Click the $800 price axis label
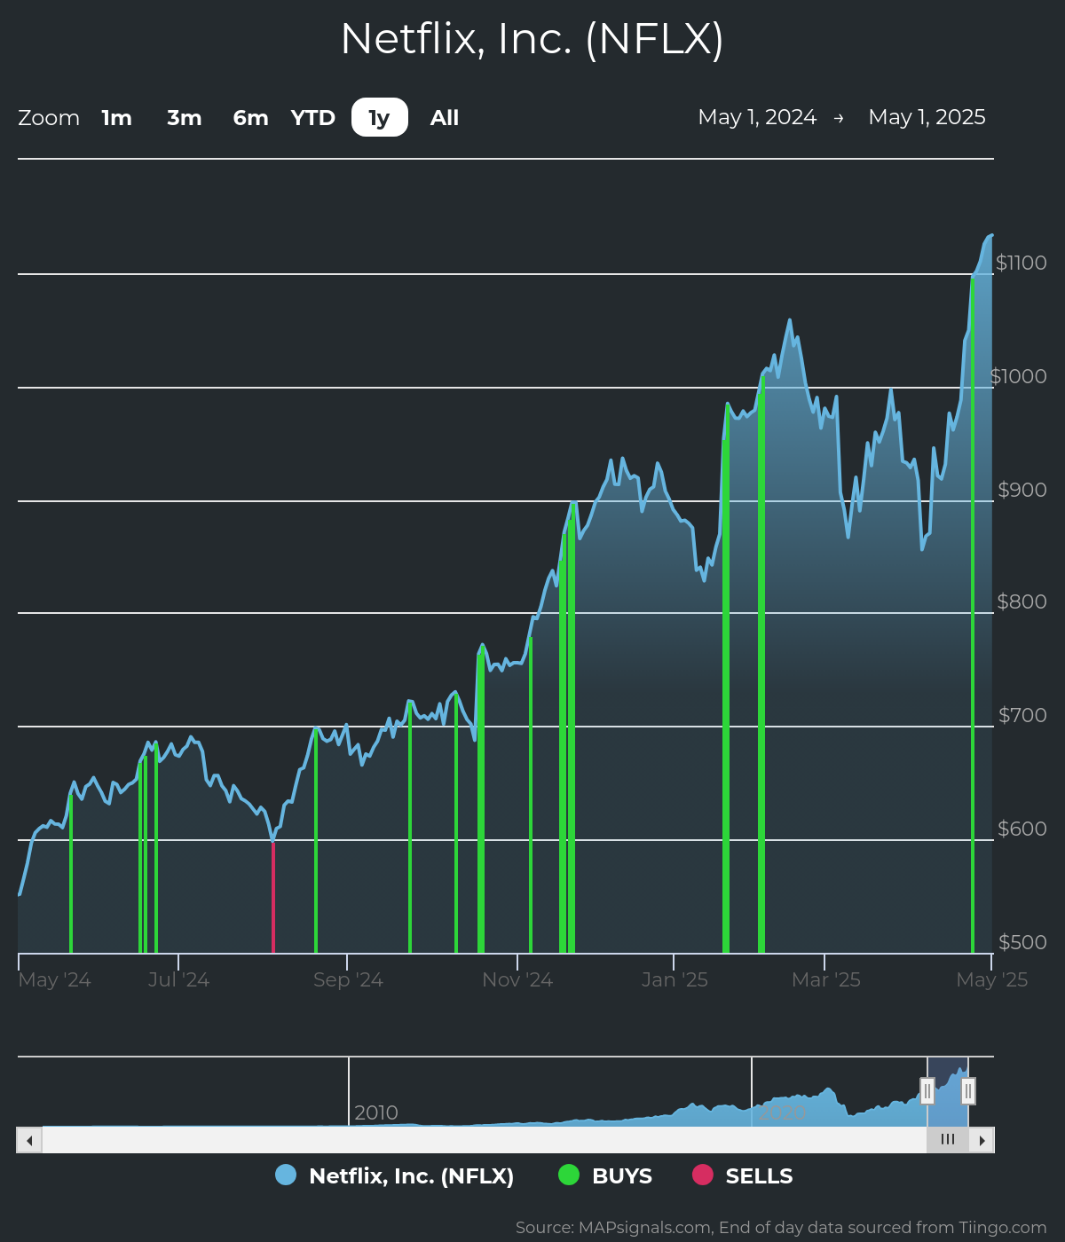This screenshot has height=1242, width=1065. 1022,602
